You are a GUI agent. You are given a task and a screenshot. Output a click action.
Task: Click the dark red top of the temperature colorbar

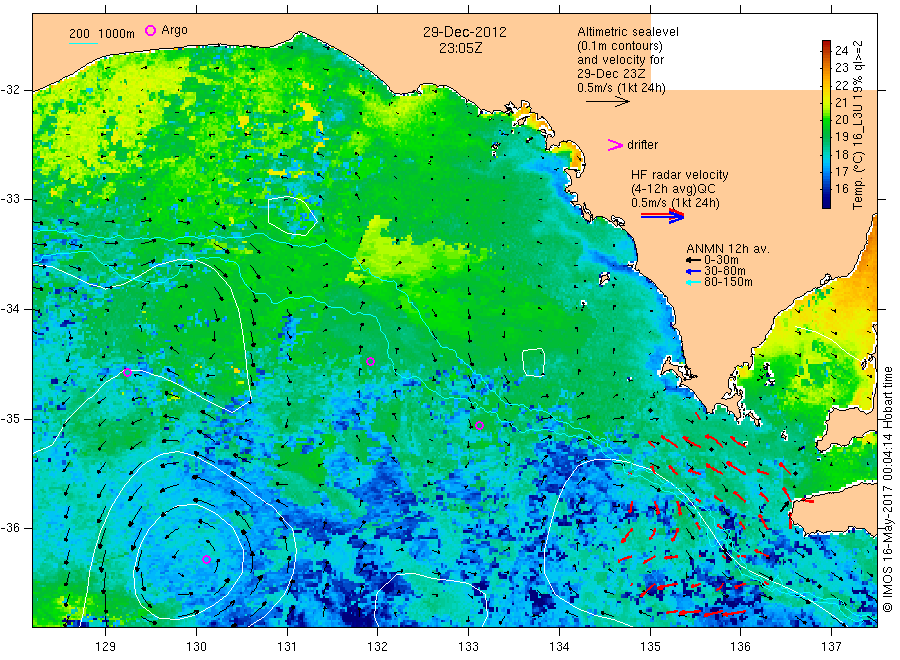point(826,45)
